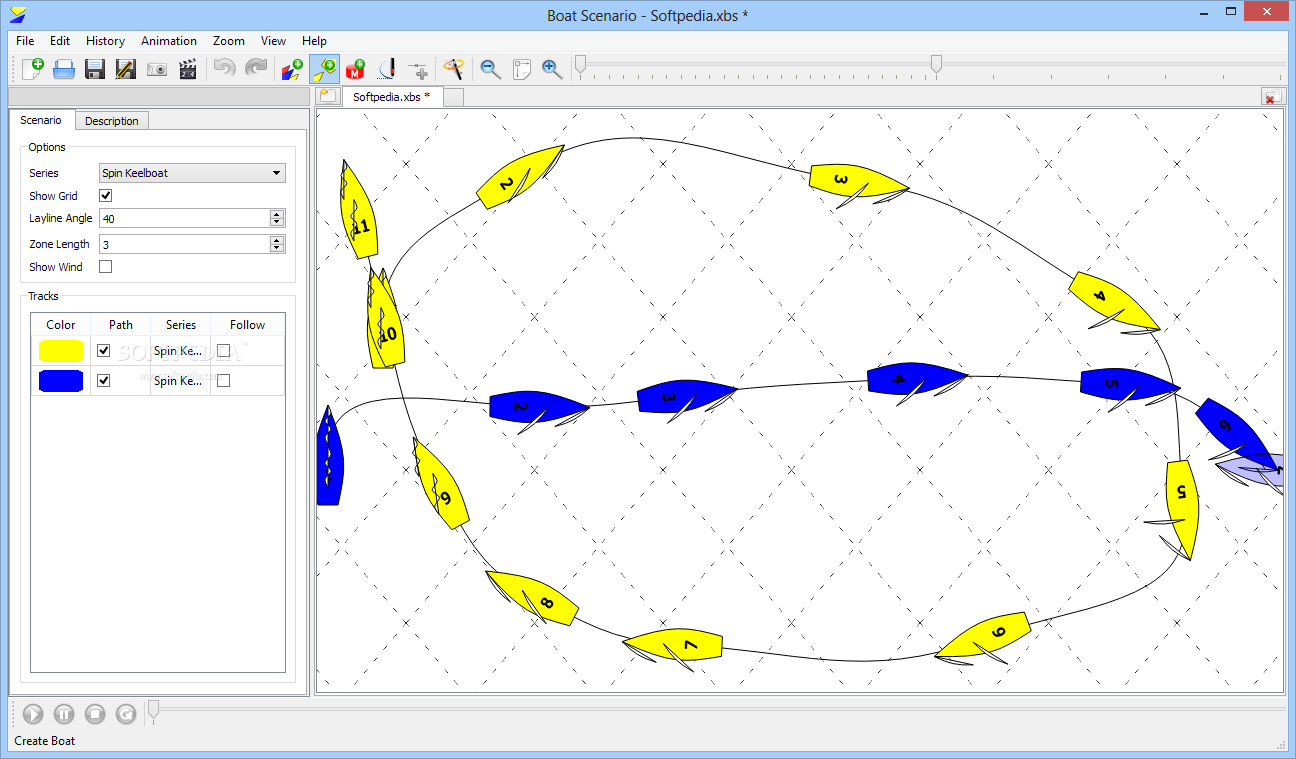The width and height of the screenshot is (1296, 759).
Task: Click yellow track's Series cell Spin Ke...
Action: (x=180, y=351)
